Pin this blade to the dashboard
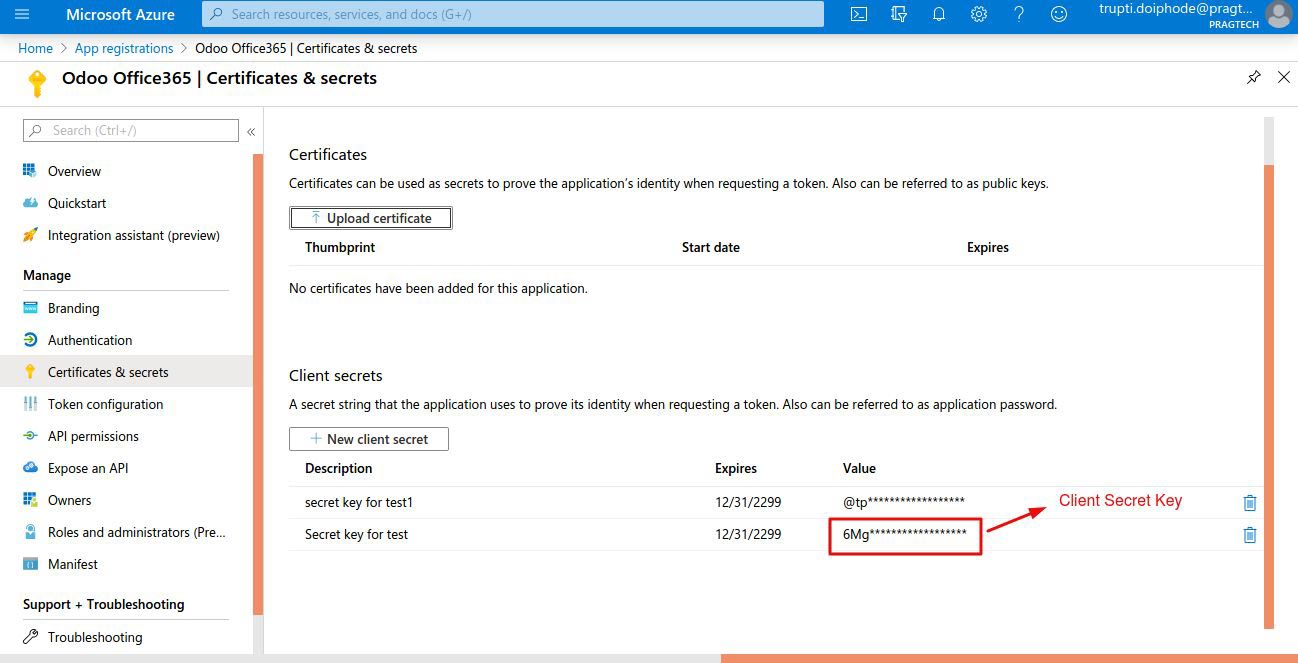Screen dimensions: 1298x663 click(1254, 77)
